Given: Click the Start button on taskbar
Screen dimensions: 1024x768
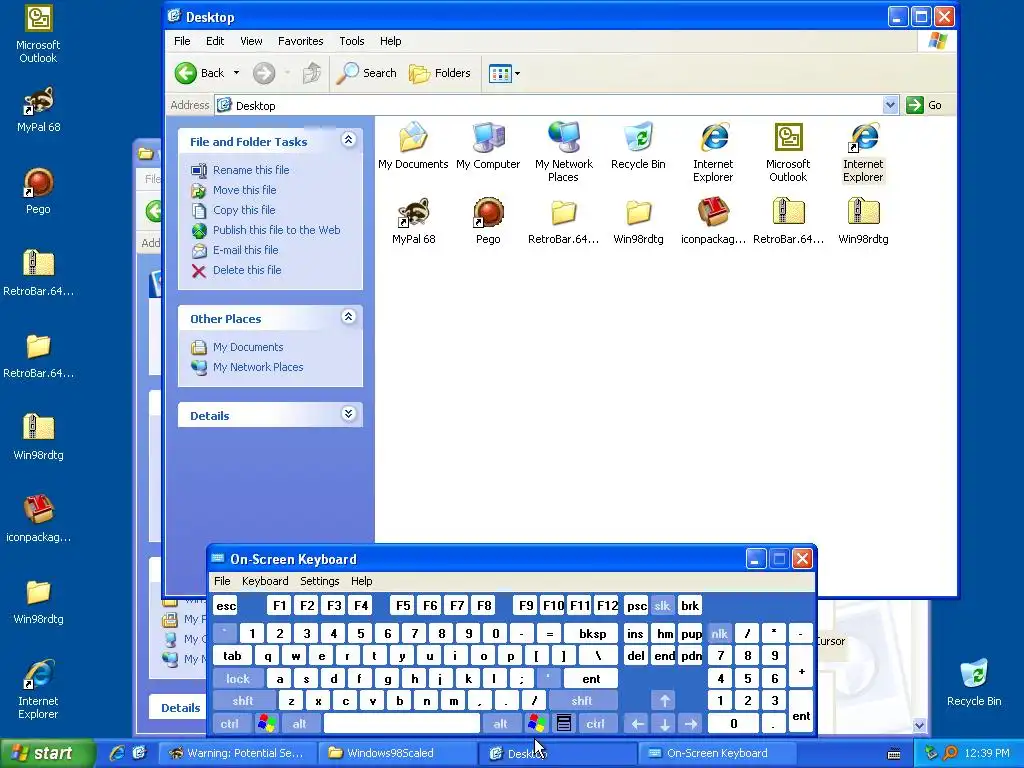Looking at the screenshot, I should coord(47,753).
